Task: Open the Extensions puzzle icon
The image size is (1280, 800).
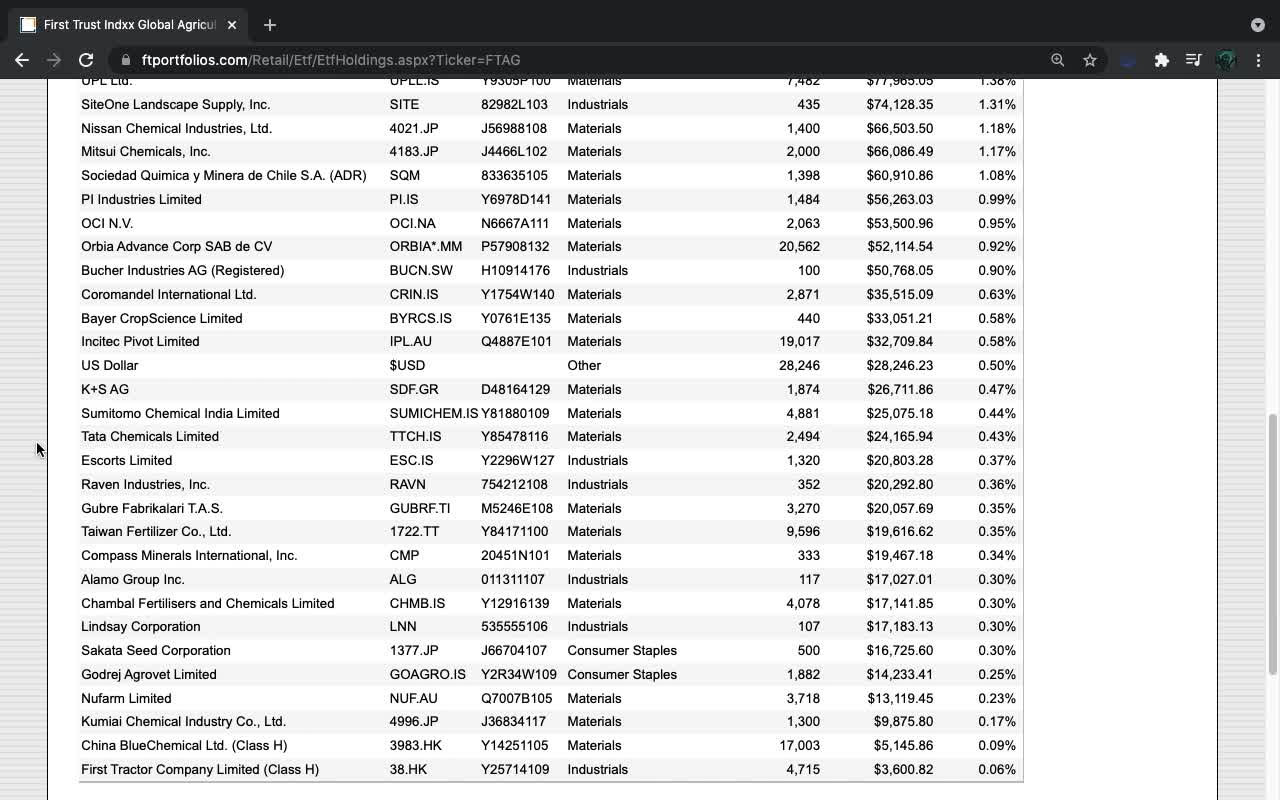Action: (x=1161, y=60)
